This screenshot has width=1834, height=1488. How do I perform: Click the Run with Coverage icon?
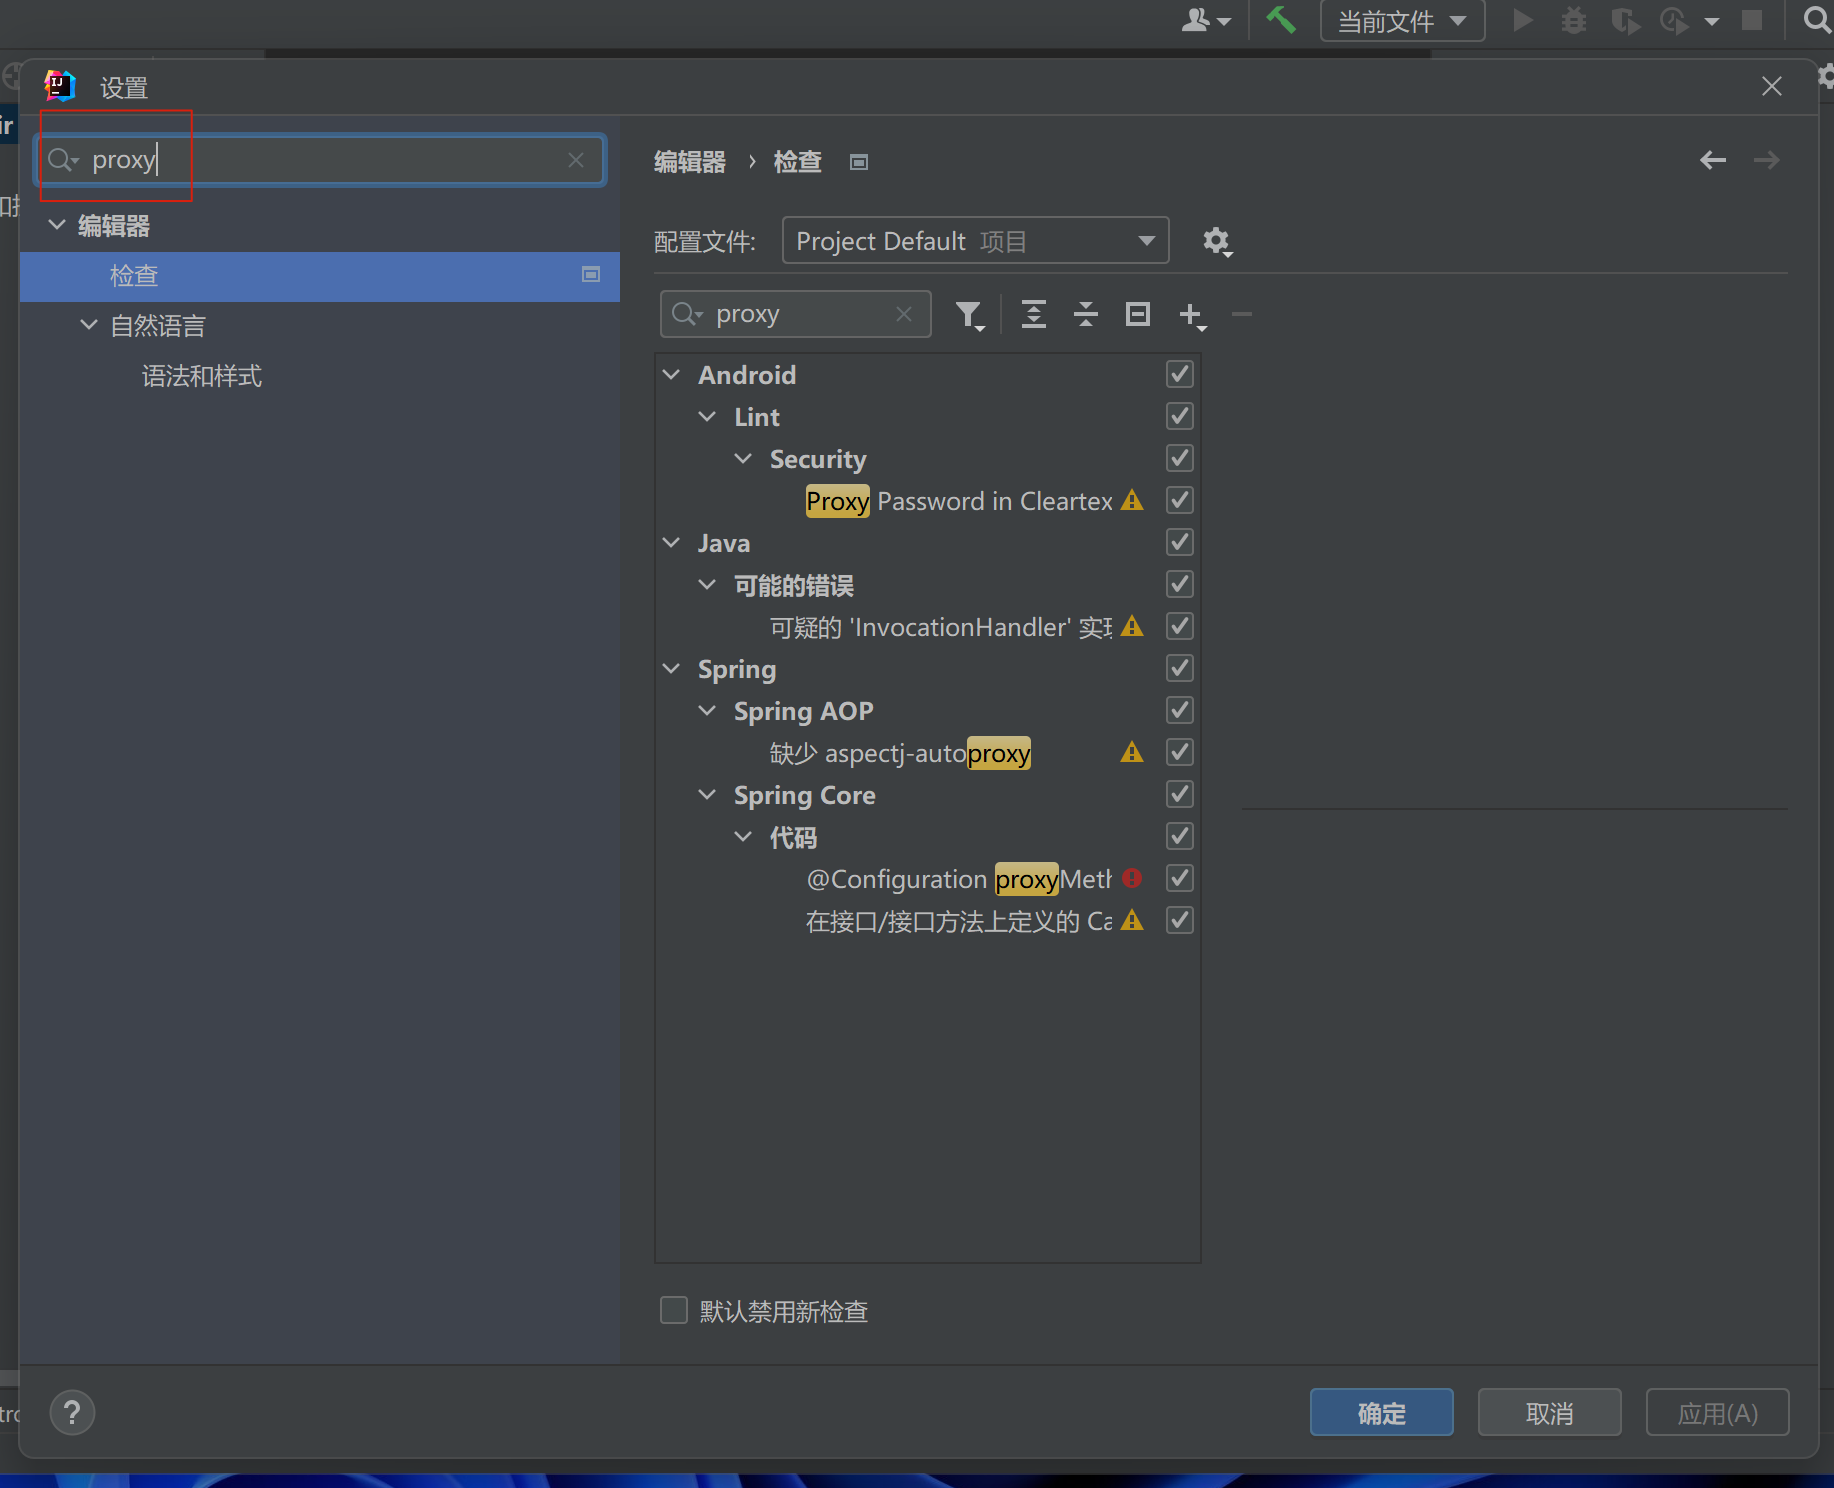pyautogui.click(x=1626, y=20)
